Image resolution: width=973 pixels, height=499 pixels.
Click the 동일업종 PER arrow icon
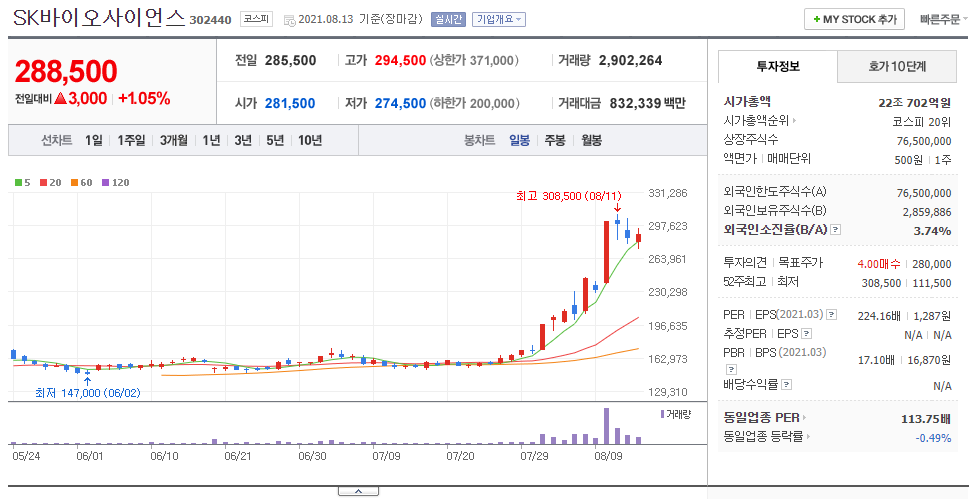click(804, 418)
